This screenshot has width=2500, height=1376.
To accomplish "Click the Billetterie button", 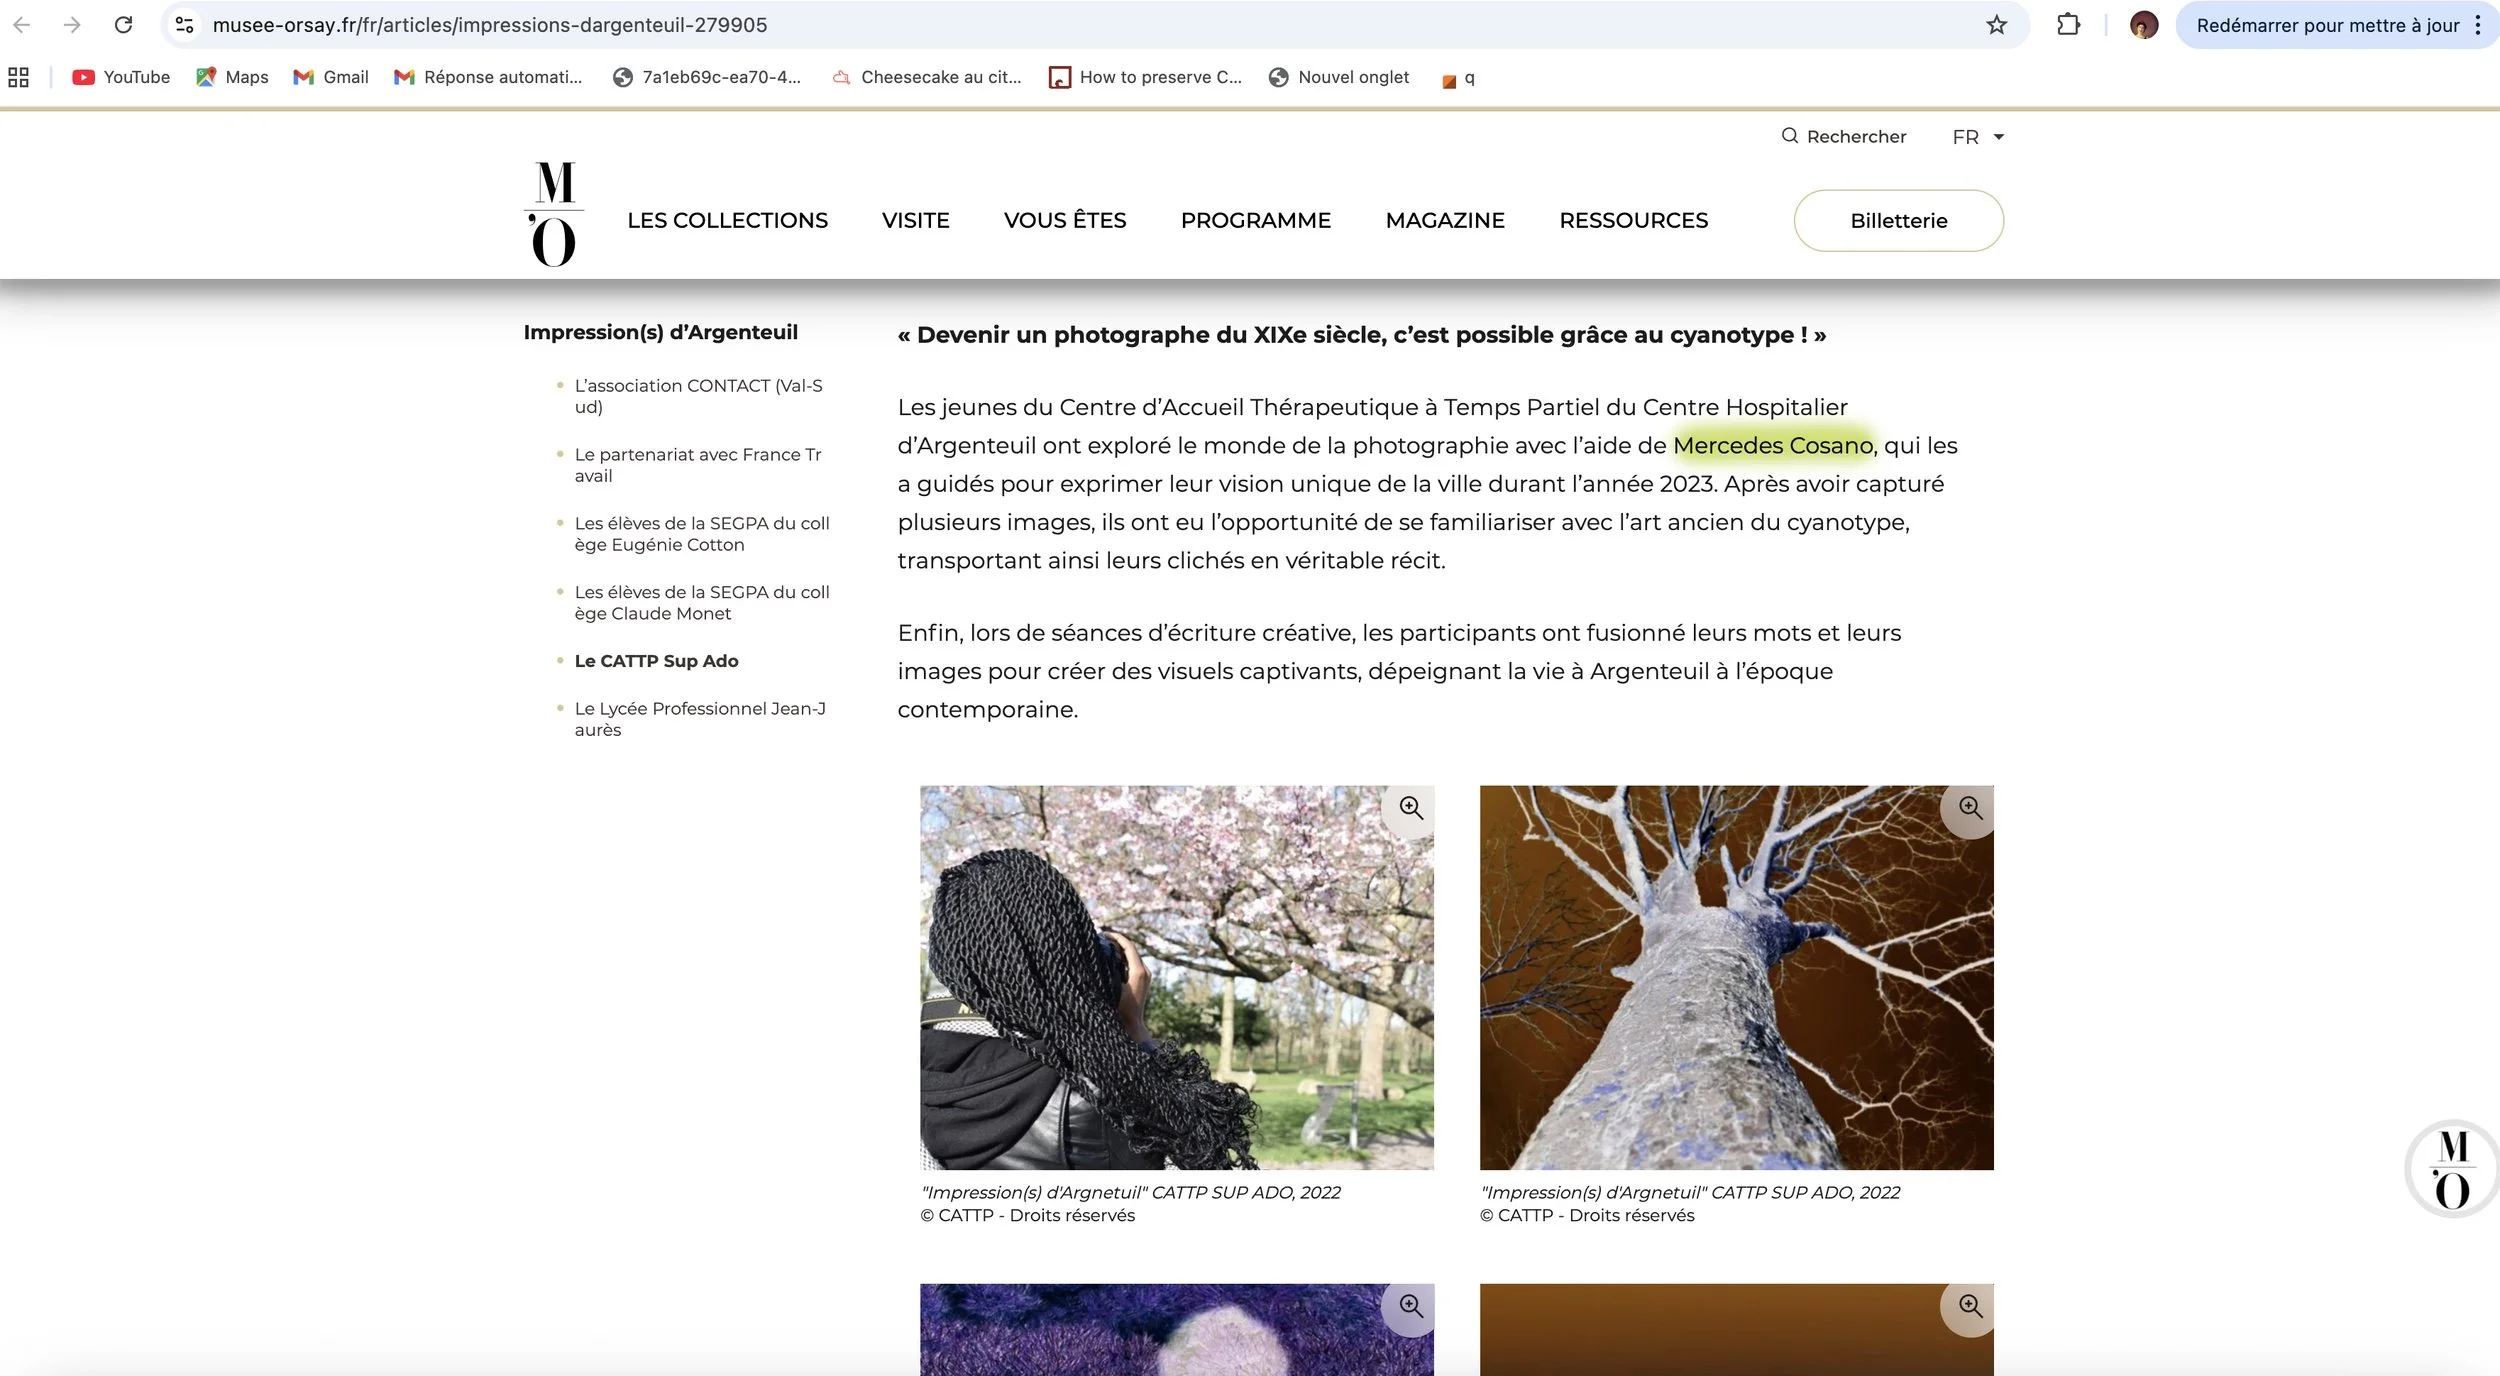I will coord(1897,220).
